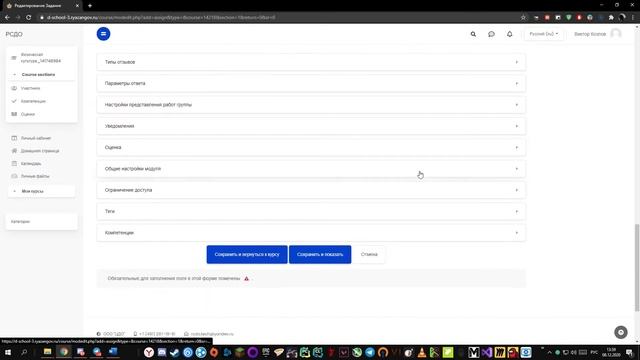Open the user avatar menu
Image resolution: width=640 pixels, height=360 pixels.
[616, 34]
